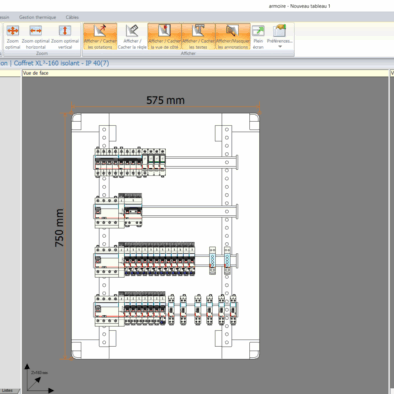Switch to Plein écran mode
Viewport: 394px width, 394px height.
click(x=258, y=37)
